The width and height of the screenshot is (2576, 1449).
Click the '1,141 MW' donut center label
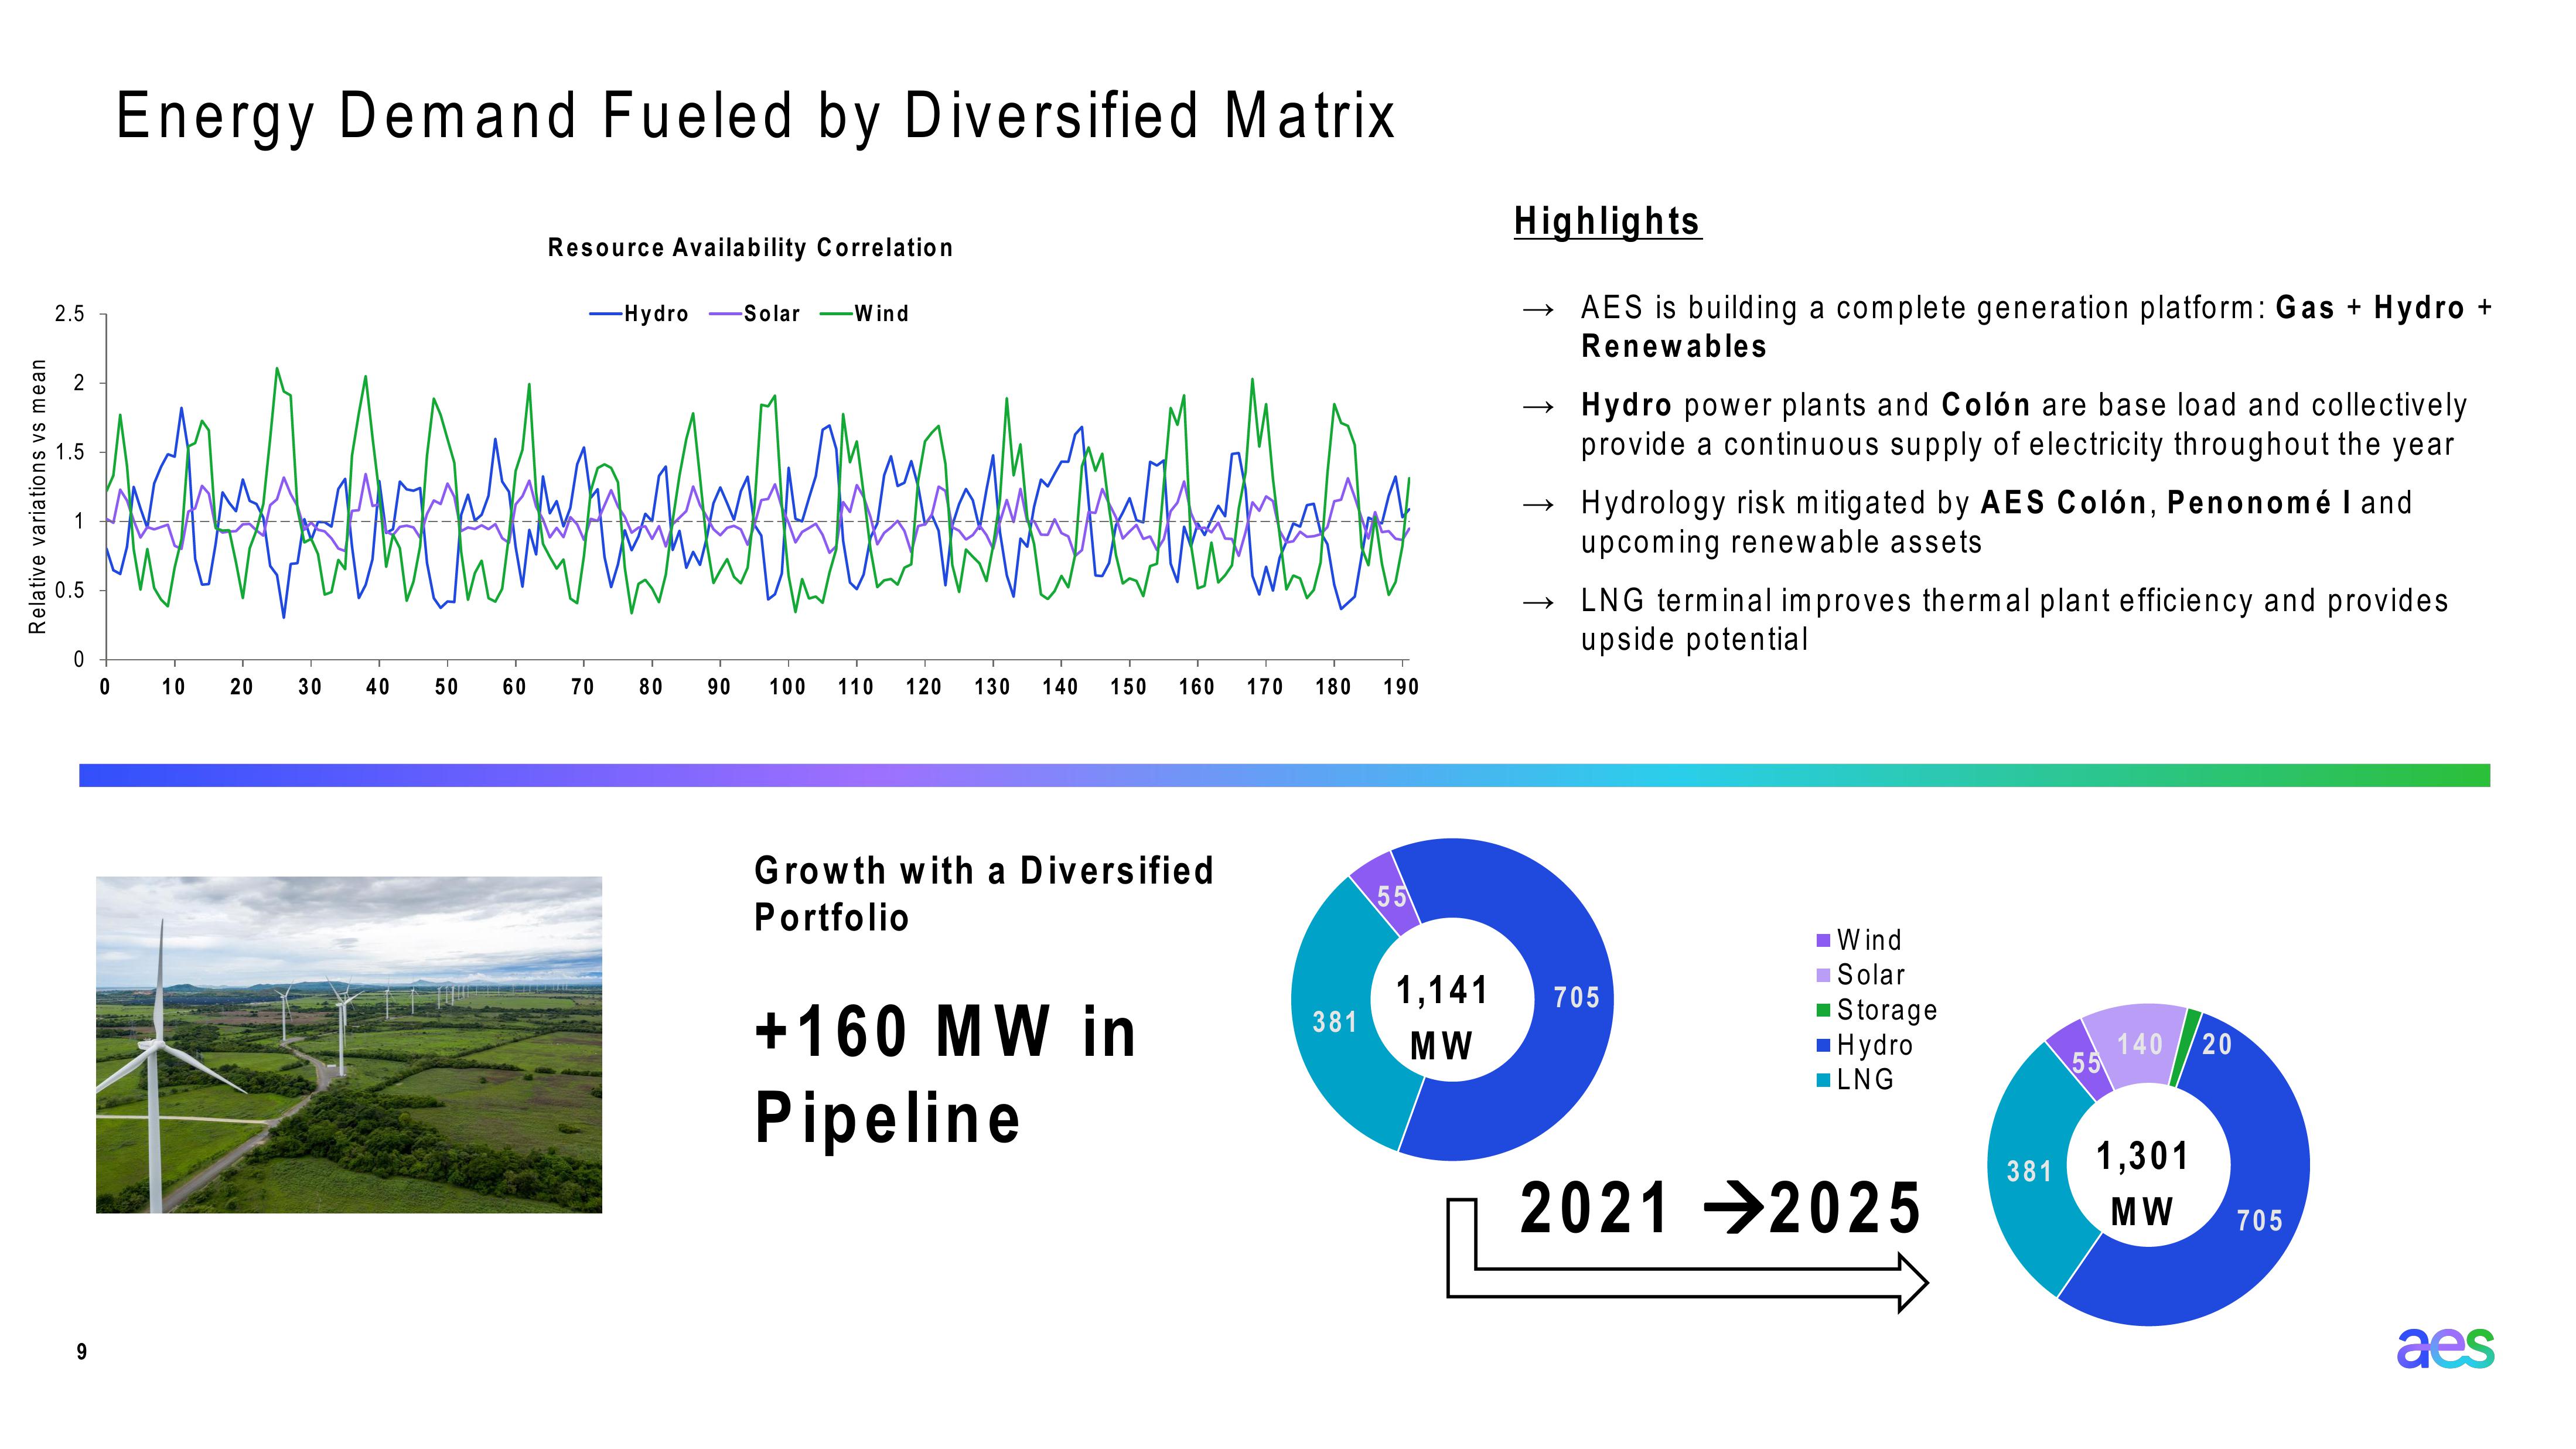click(1442, 1018)
